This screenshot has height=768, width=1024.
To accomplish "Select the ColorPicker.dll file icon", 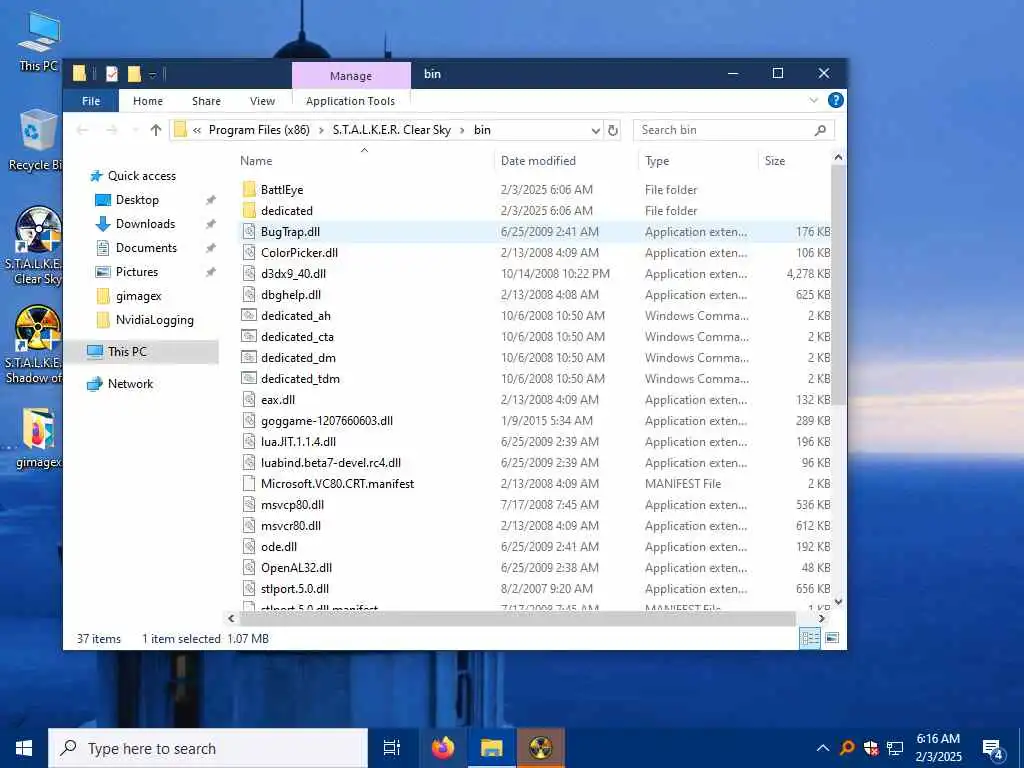I will coord(249,252).
